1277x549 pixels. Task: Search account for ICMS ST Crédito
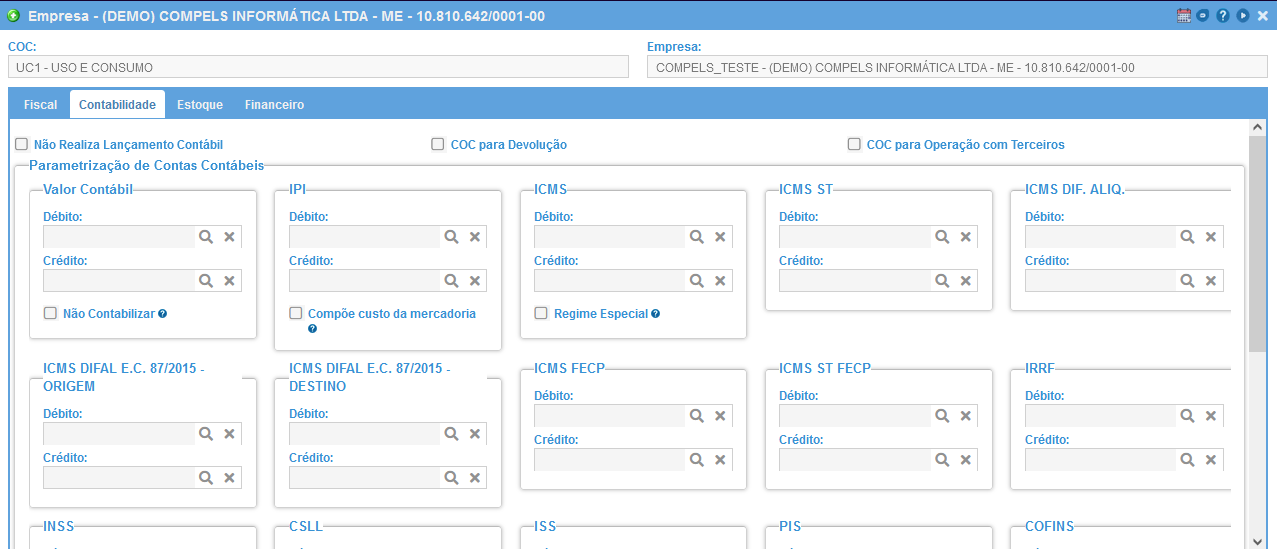(x=941, y=281)
